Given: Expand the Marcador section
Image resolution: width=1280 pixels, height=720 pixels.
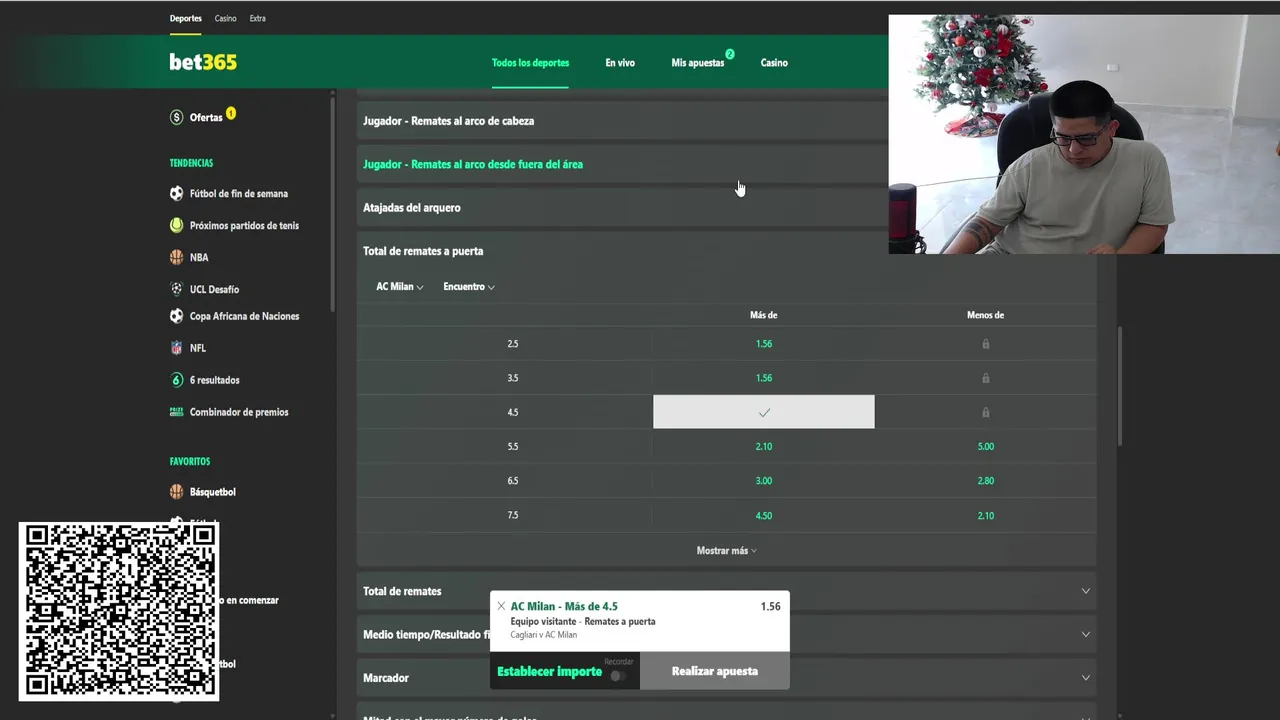Looking at the screenshot, I should tap(727, 678).
